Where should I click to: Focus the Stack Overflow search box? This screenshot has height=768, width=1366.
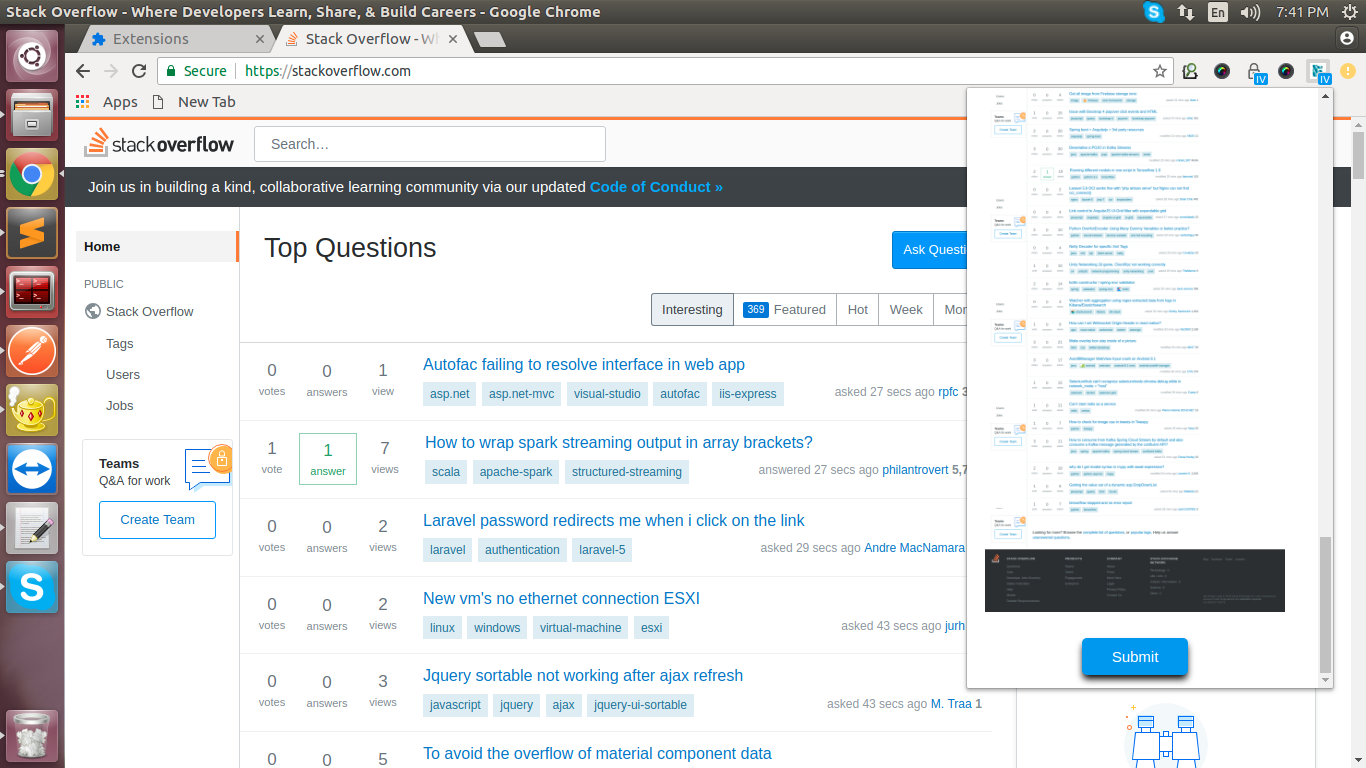click(430, 144)
